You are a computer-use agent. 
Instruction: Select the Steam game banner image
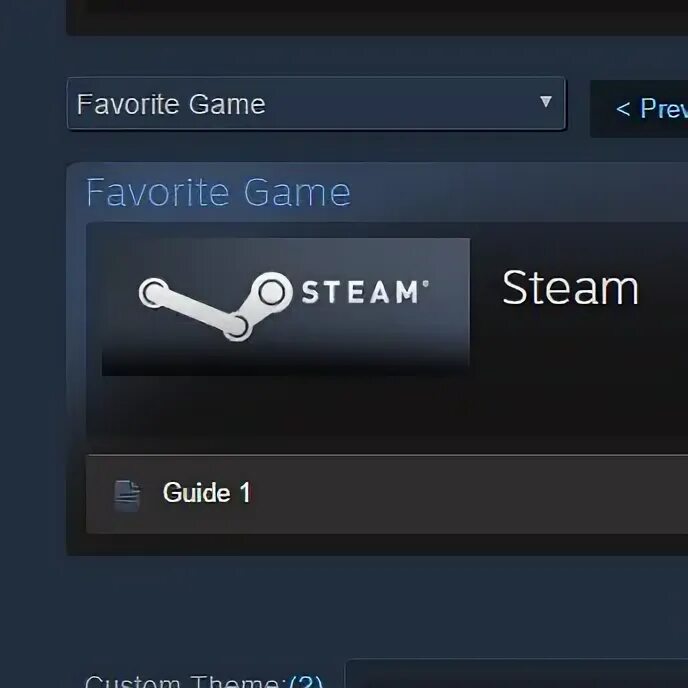click(x=286, y=307)
